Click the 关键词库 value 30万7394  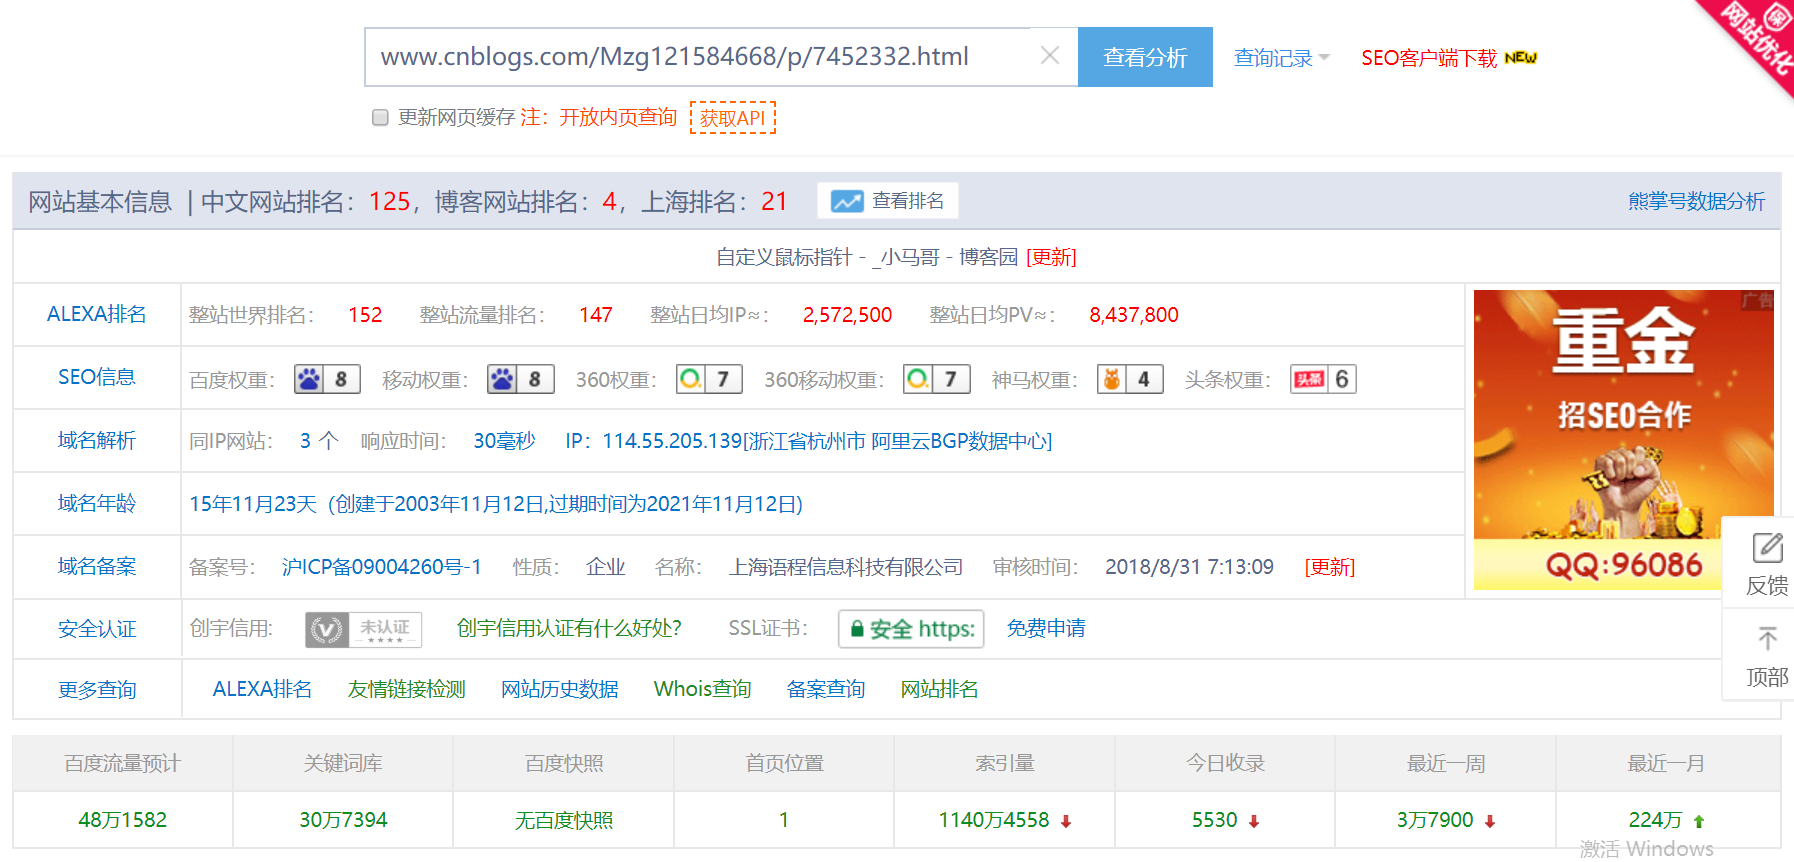pyautogui.click(x=343, y=820)
